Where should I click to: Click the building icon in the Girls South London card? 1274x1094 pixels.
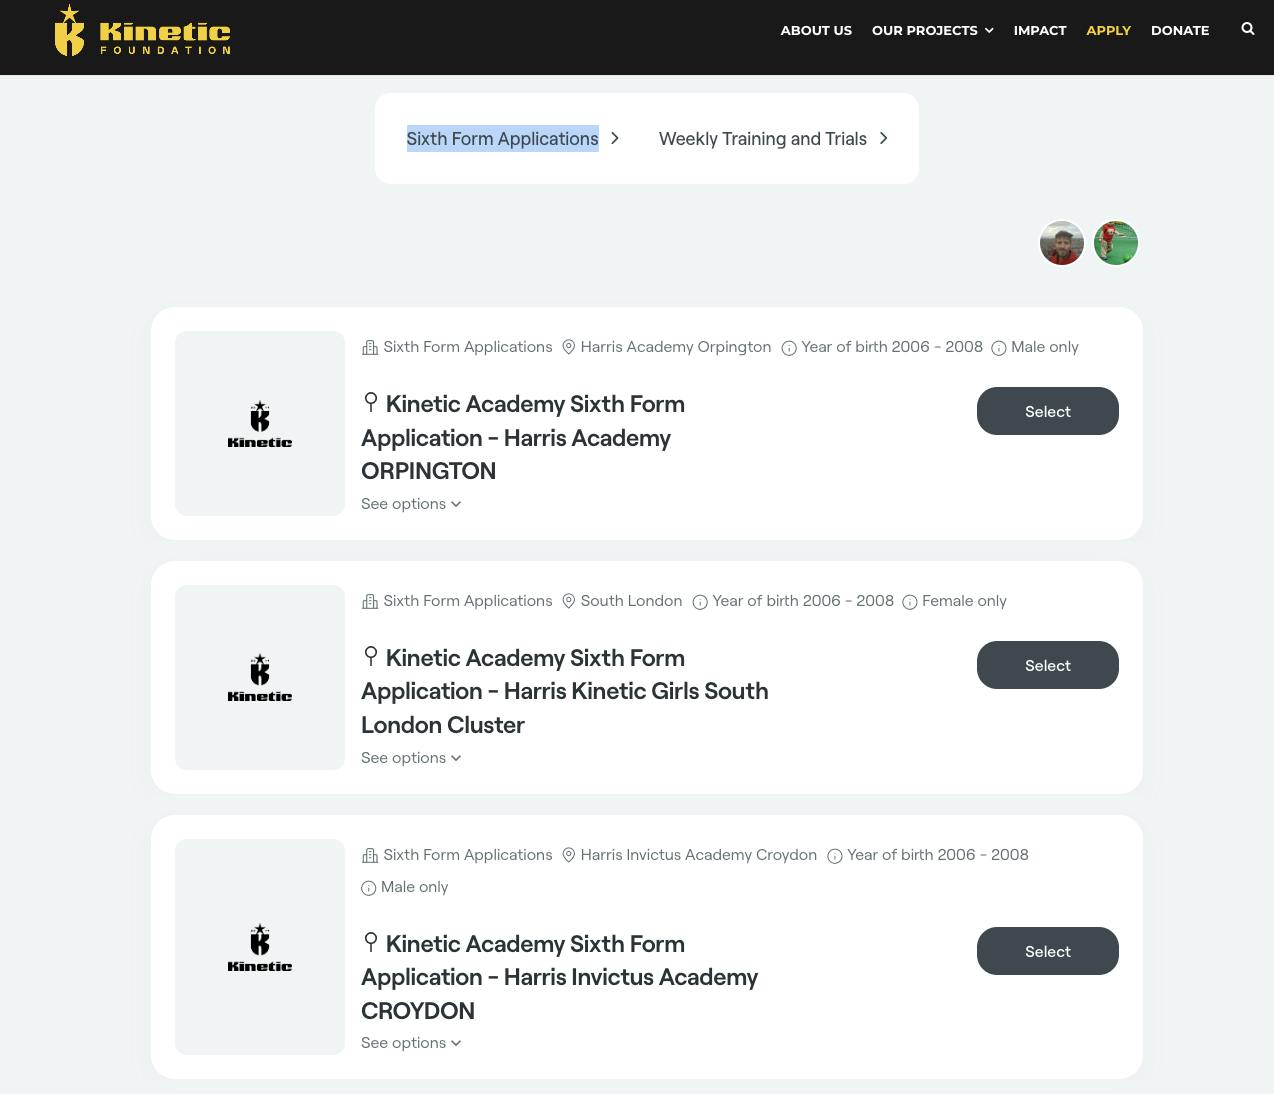pyautogui.click(x=370, y=601)
